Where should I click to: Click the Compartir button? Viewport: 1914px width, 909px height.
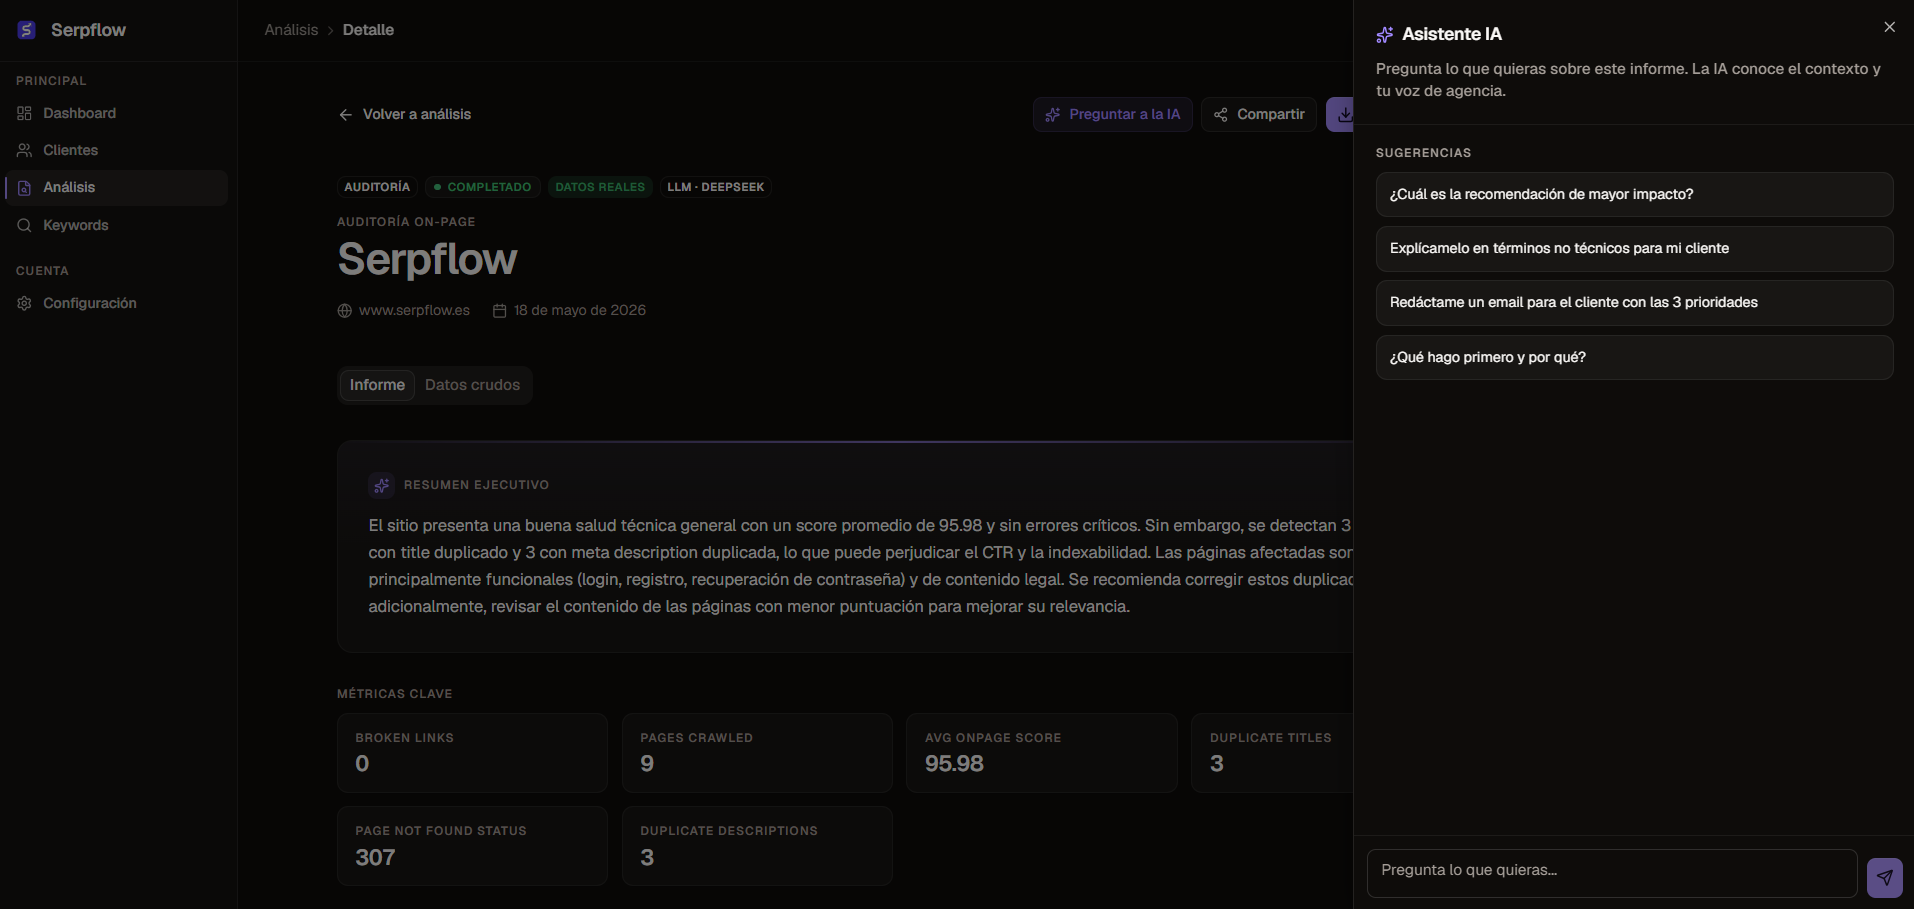(1259, 114)
